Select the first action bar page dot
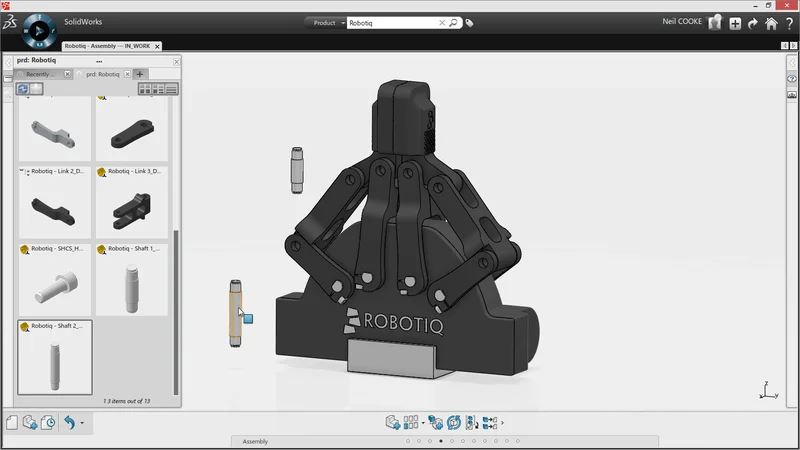The width and height of the screenshot is (800, 450). point(408,441)
